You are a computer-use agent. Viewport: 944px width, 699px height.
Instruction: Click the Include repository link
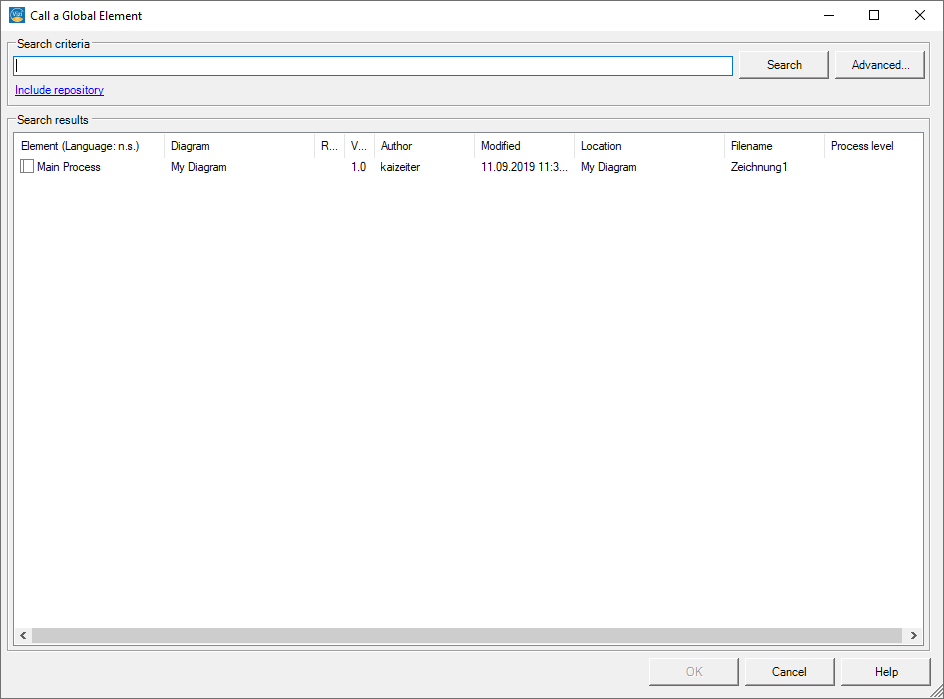[x=59, y=90]
